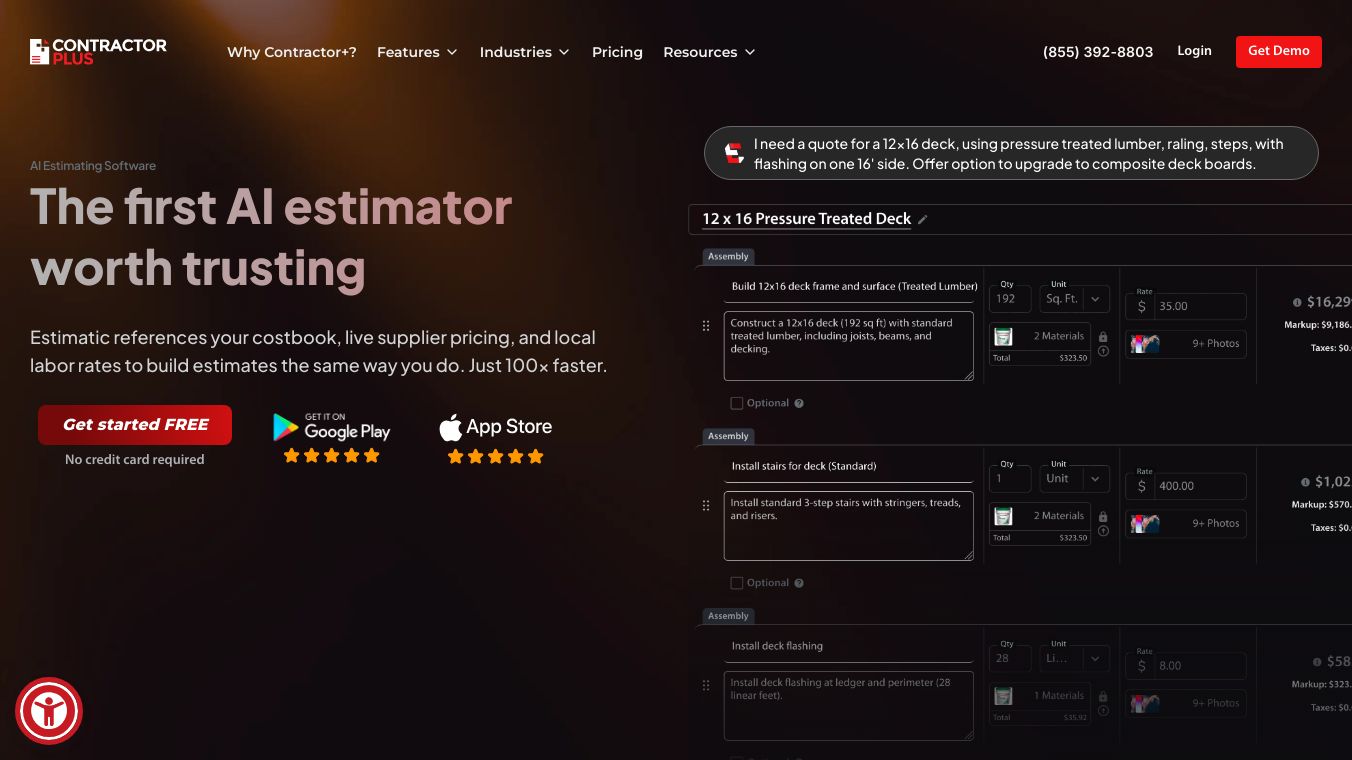Click the Total $35.92 text in the flashing row
1352x760 pixels.
click(1040, 717)
